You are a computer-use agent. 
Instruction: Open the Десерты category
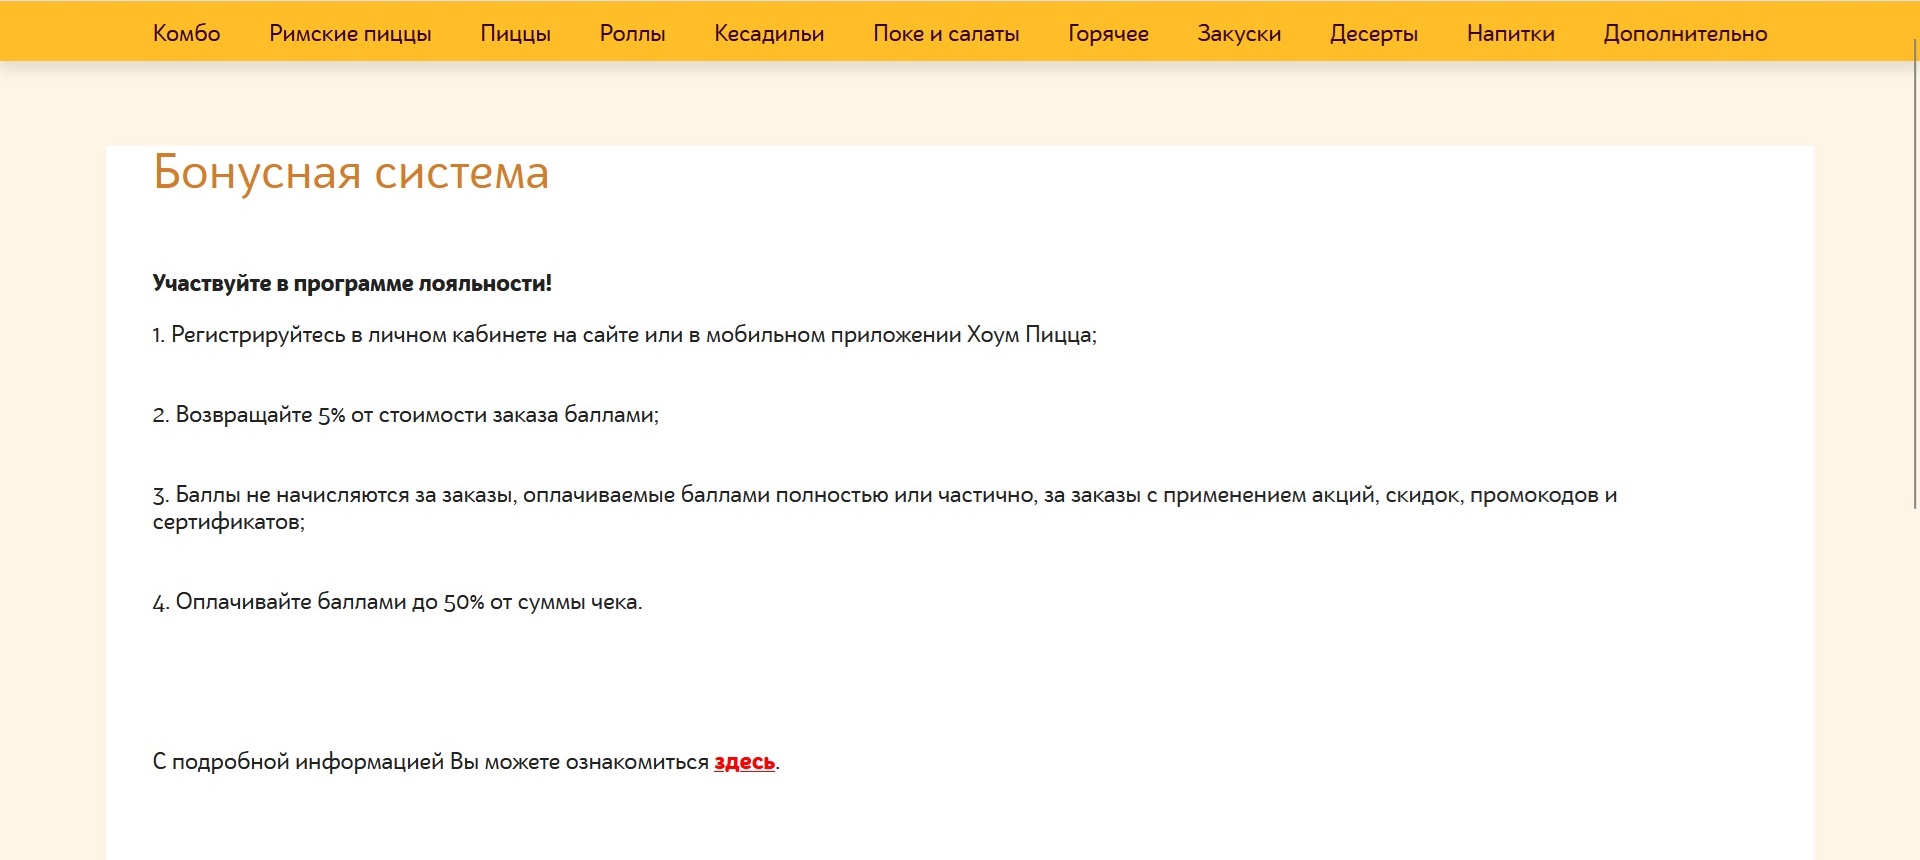point(1374,33)
